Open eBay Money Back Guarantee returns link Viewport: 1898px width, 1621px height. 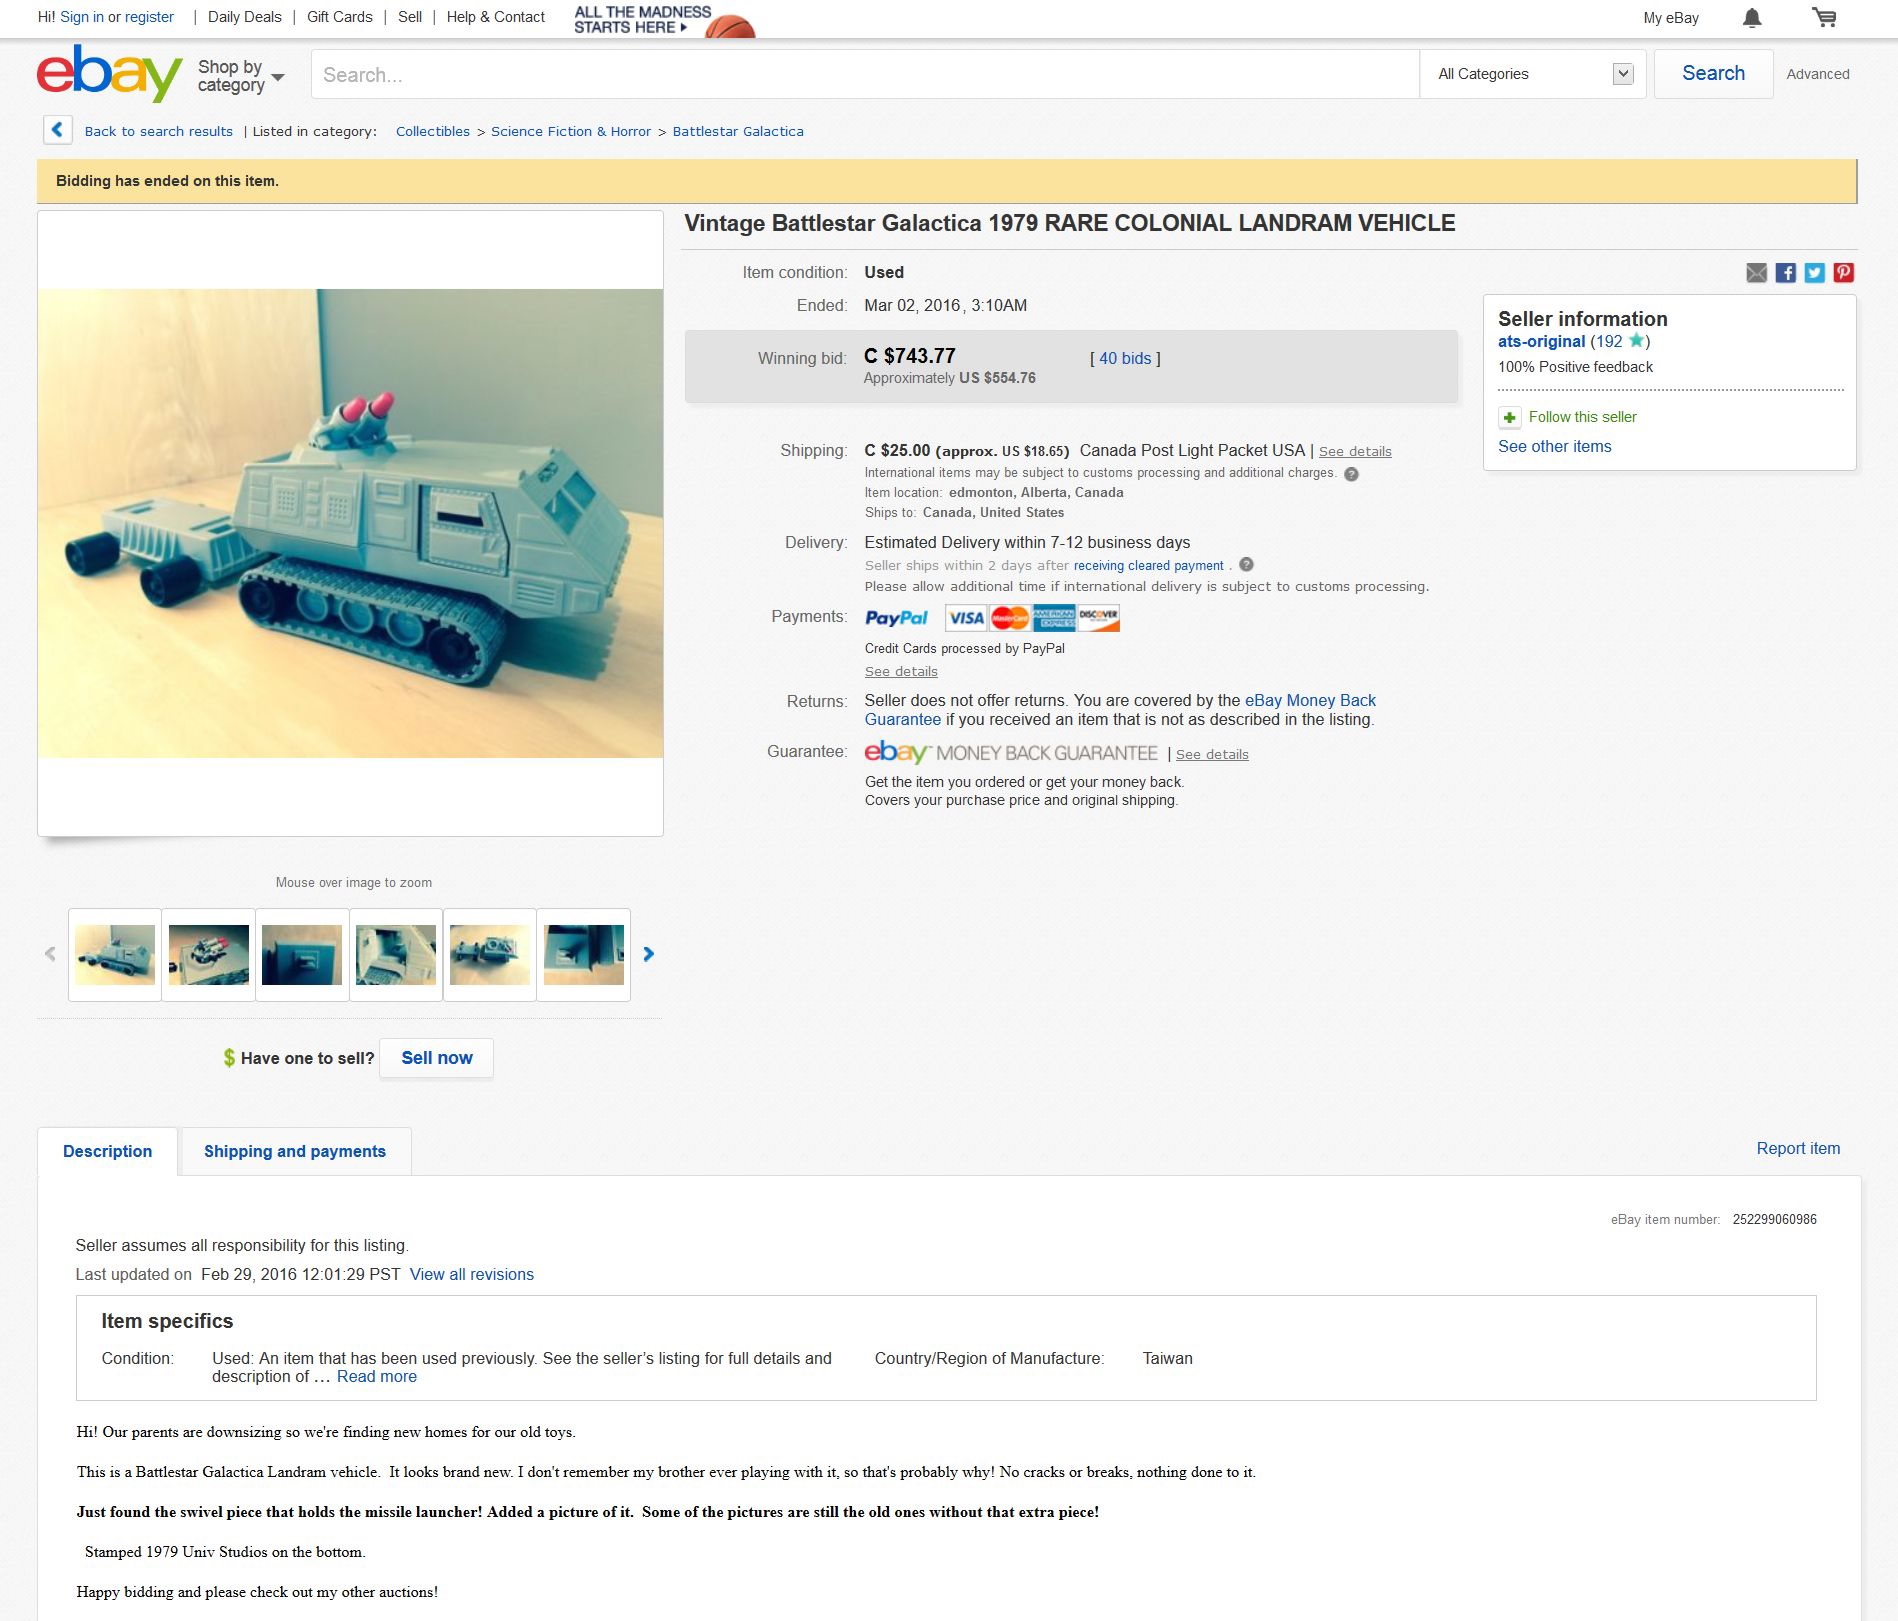point(1120,710)
